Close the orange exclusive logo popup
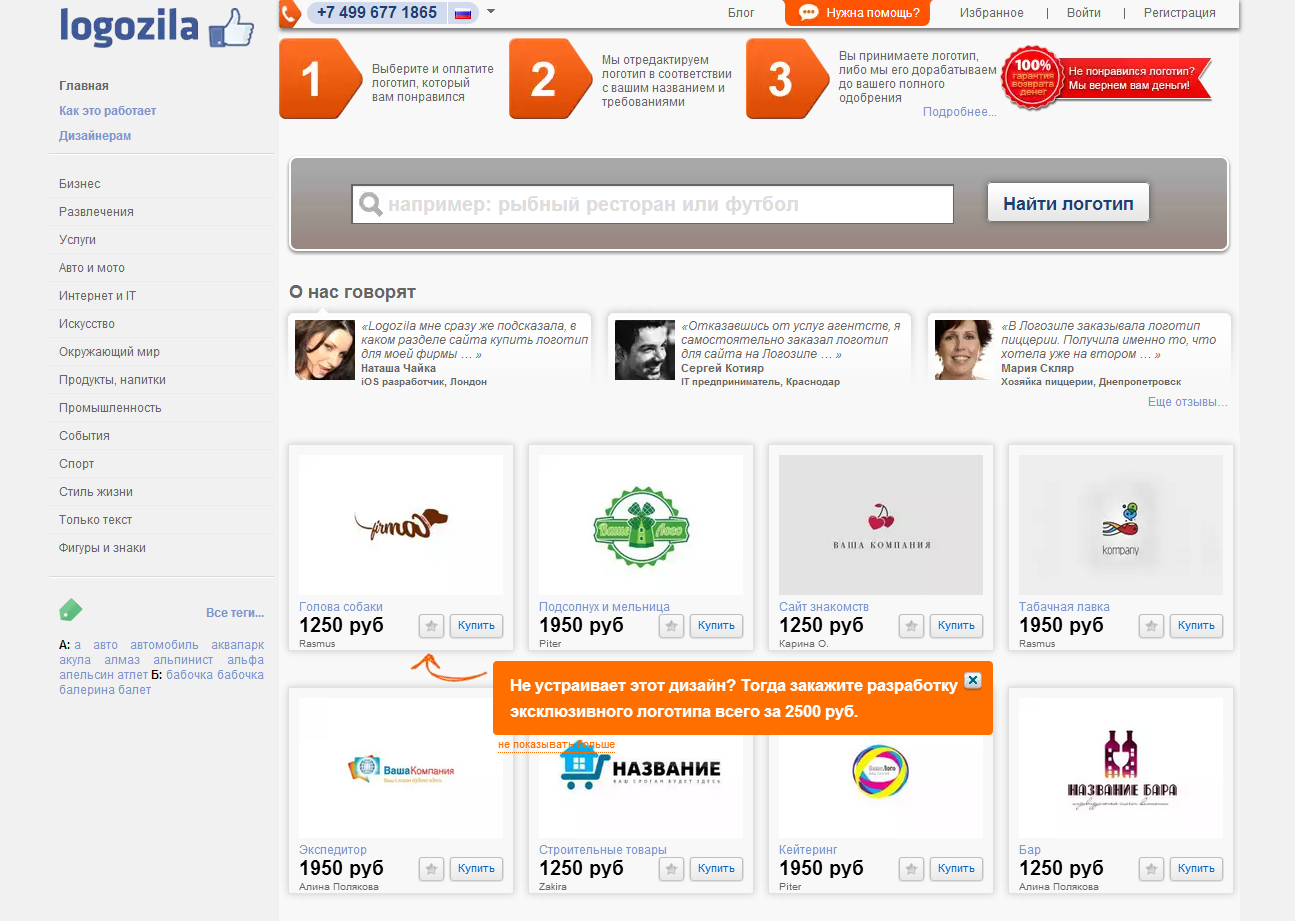The image size is (1295, 921). (x=973, y=681)
